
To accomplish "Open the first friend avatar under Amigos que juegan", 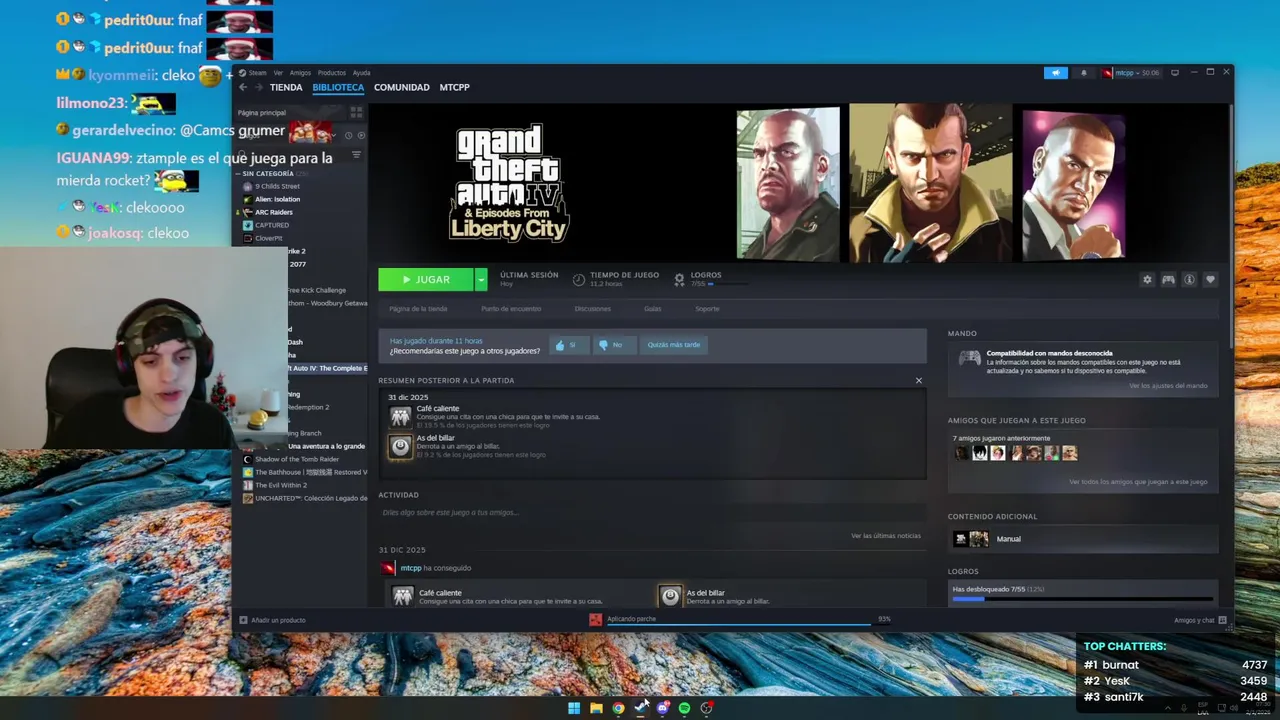I will coord(962,453).
